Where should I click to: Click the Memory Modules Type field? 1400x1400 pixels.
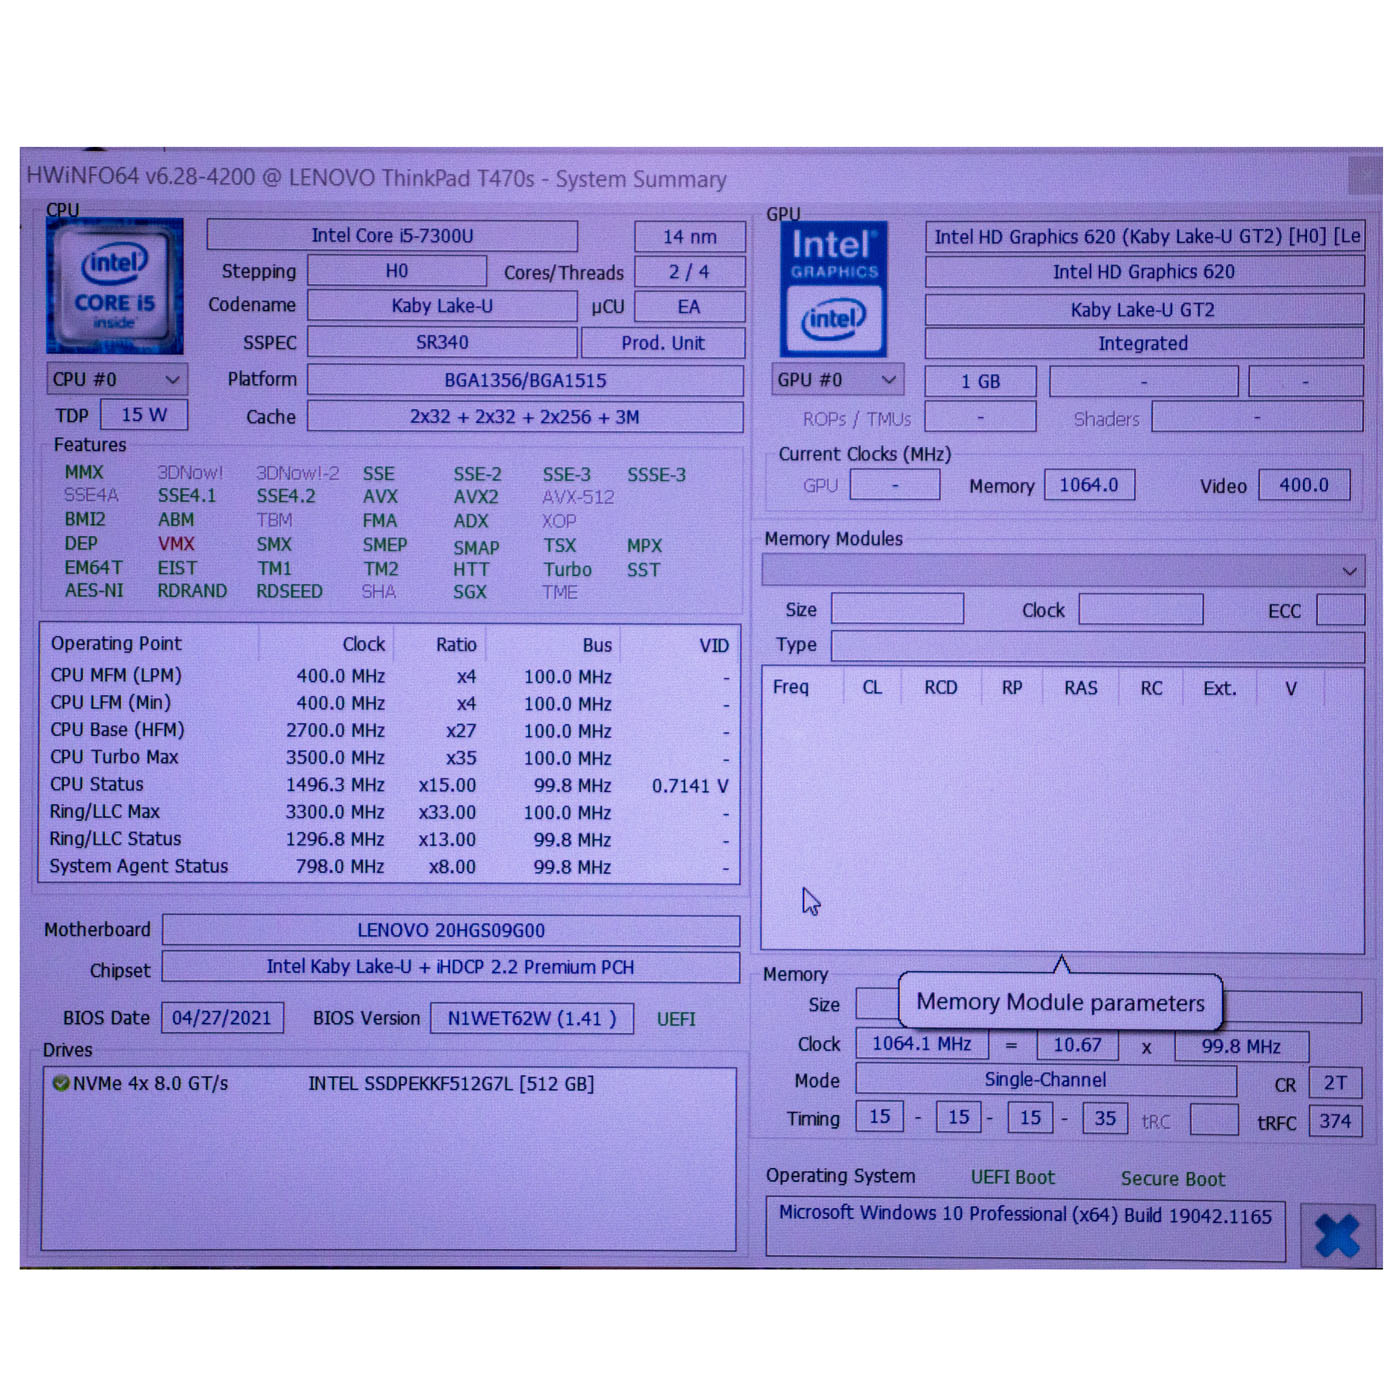(x=1098, y=646)
